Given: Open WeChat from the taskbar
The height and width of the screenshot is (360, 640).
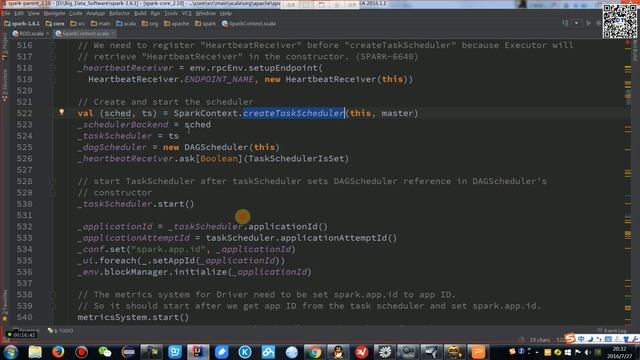Looking at the screenshot, I should click(105, 352).
